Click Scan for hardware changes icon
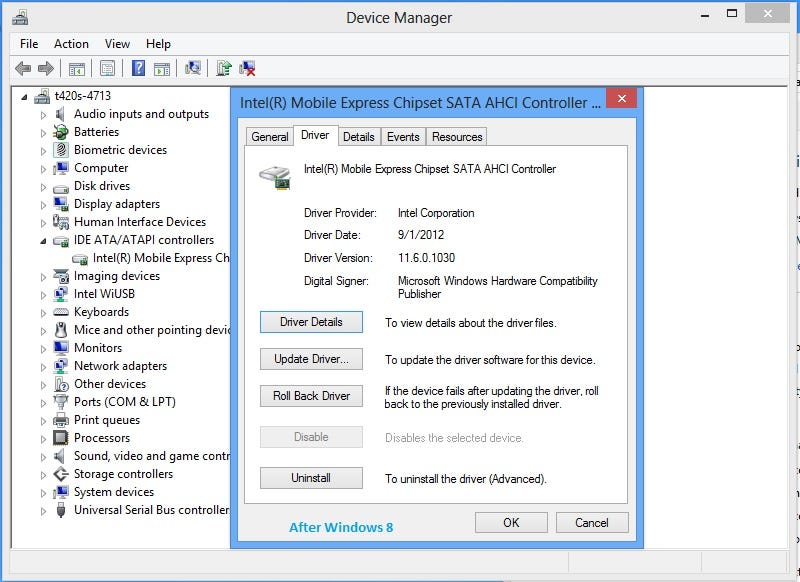This screenshot has height=582, width=800. click(x=192, y=68)
